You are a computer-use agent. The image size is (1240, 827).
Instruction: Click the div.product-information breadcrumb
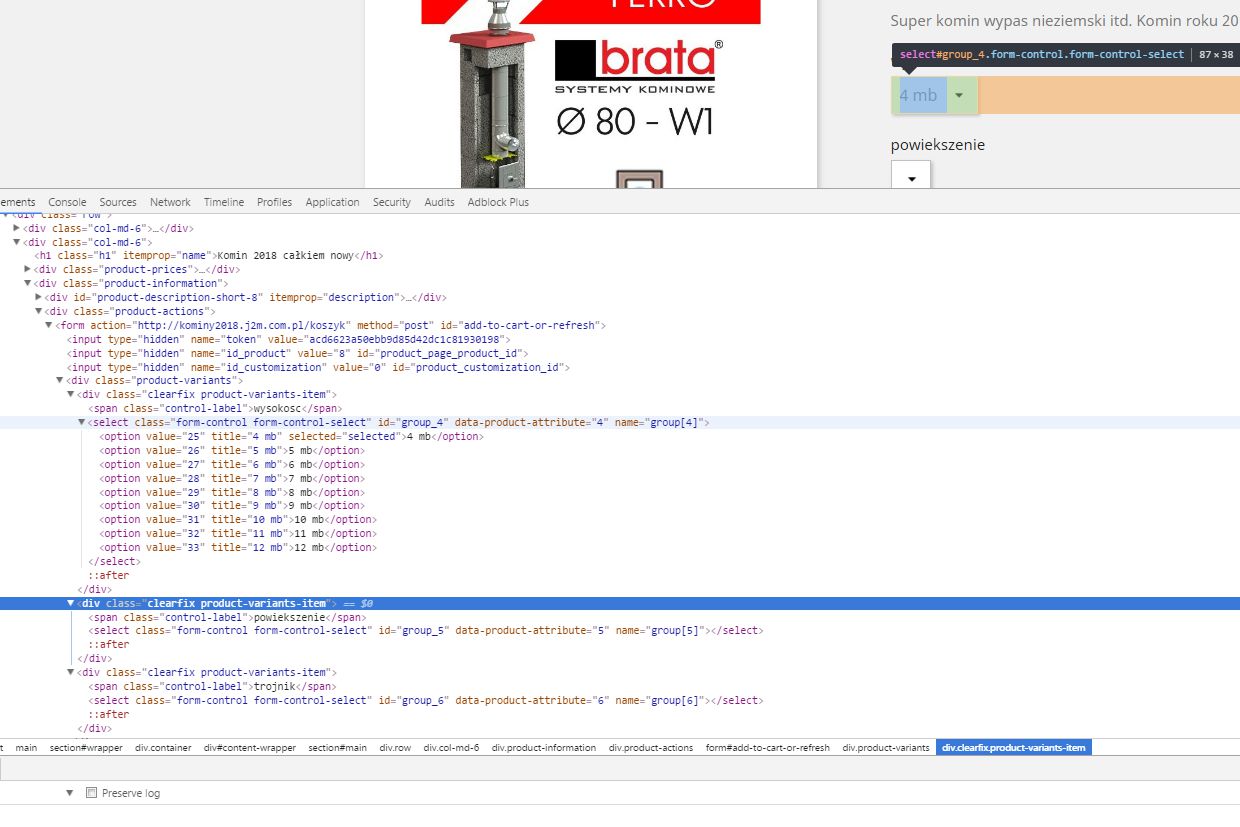[x=544, y=748]
